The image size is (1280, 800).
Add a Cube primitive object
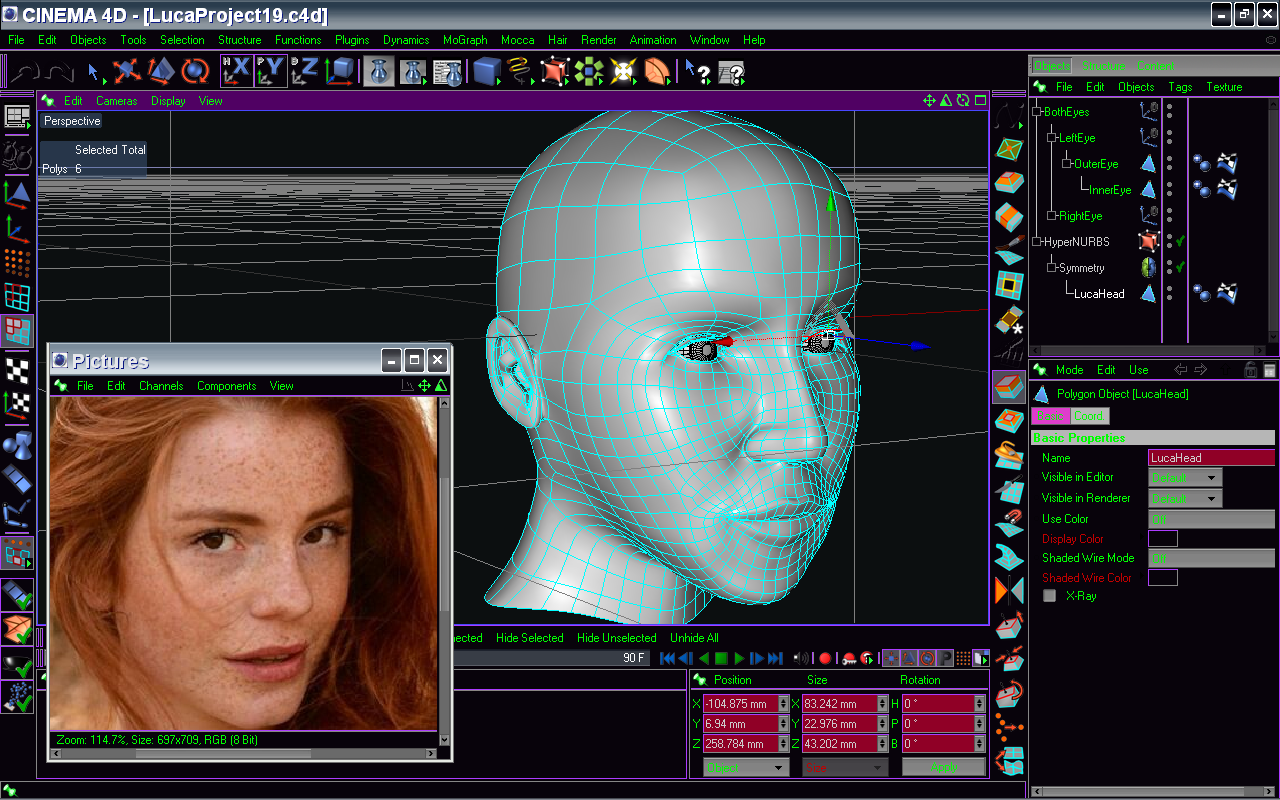pos(486,71)
